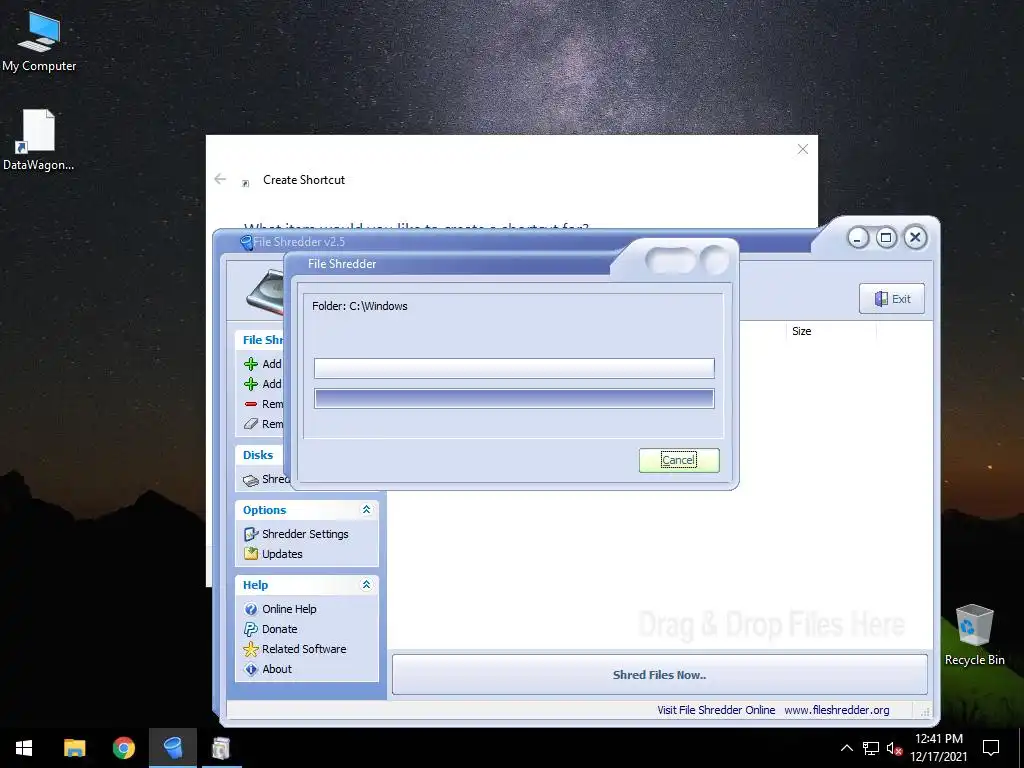Open Online Help entry
This screenshot has width=1024, height=768.
click(289, 609)
